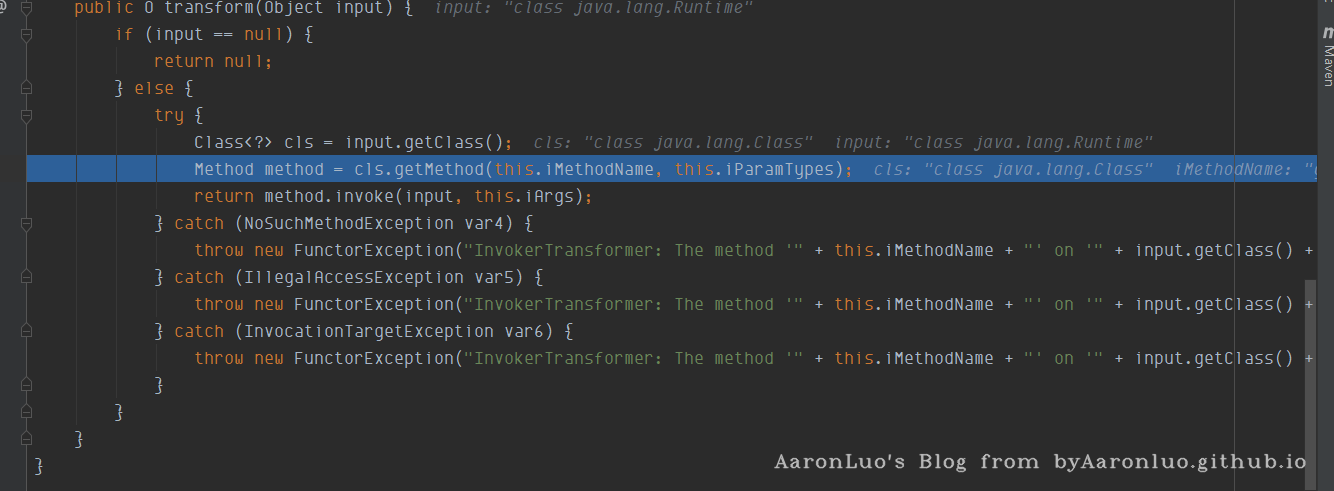Viewport: 1334px width, 491px height.
Task: Fold the InvocationTargetException catch block
Action: [x=26, y=331]
